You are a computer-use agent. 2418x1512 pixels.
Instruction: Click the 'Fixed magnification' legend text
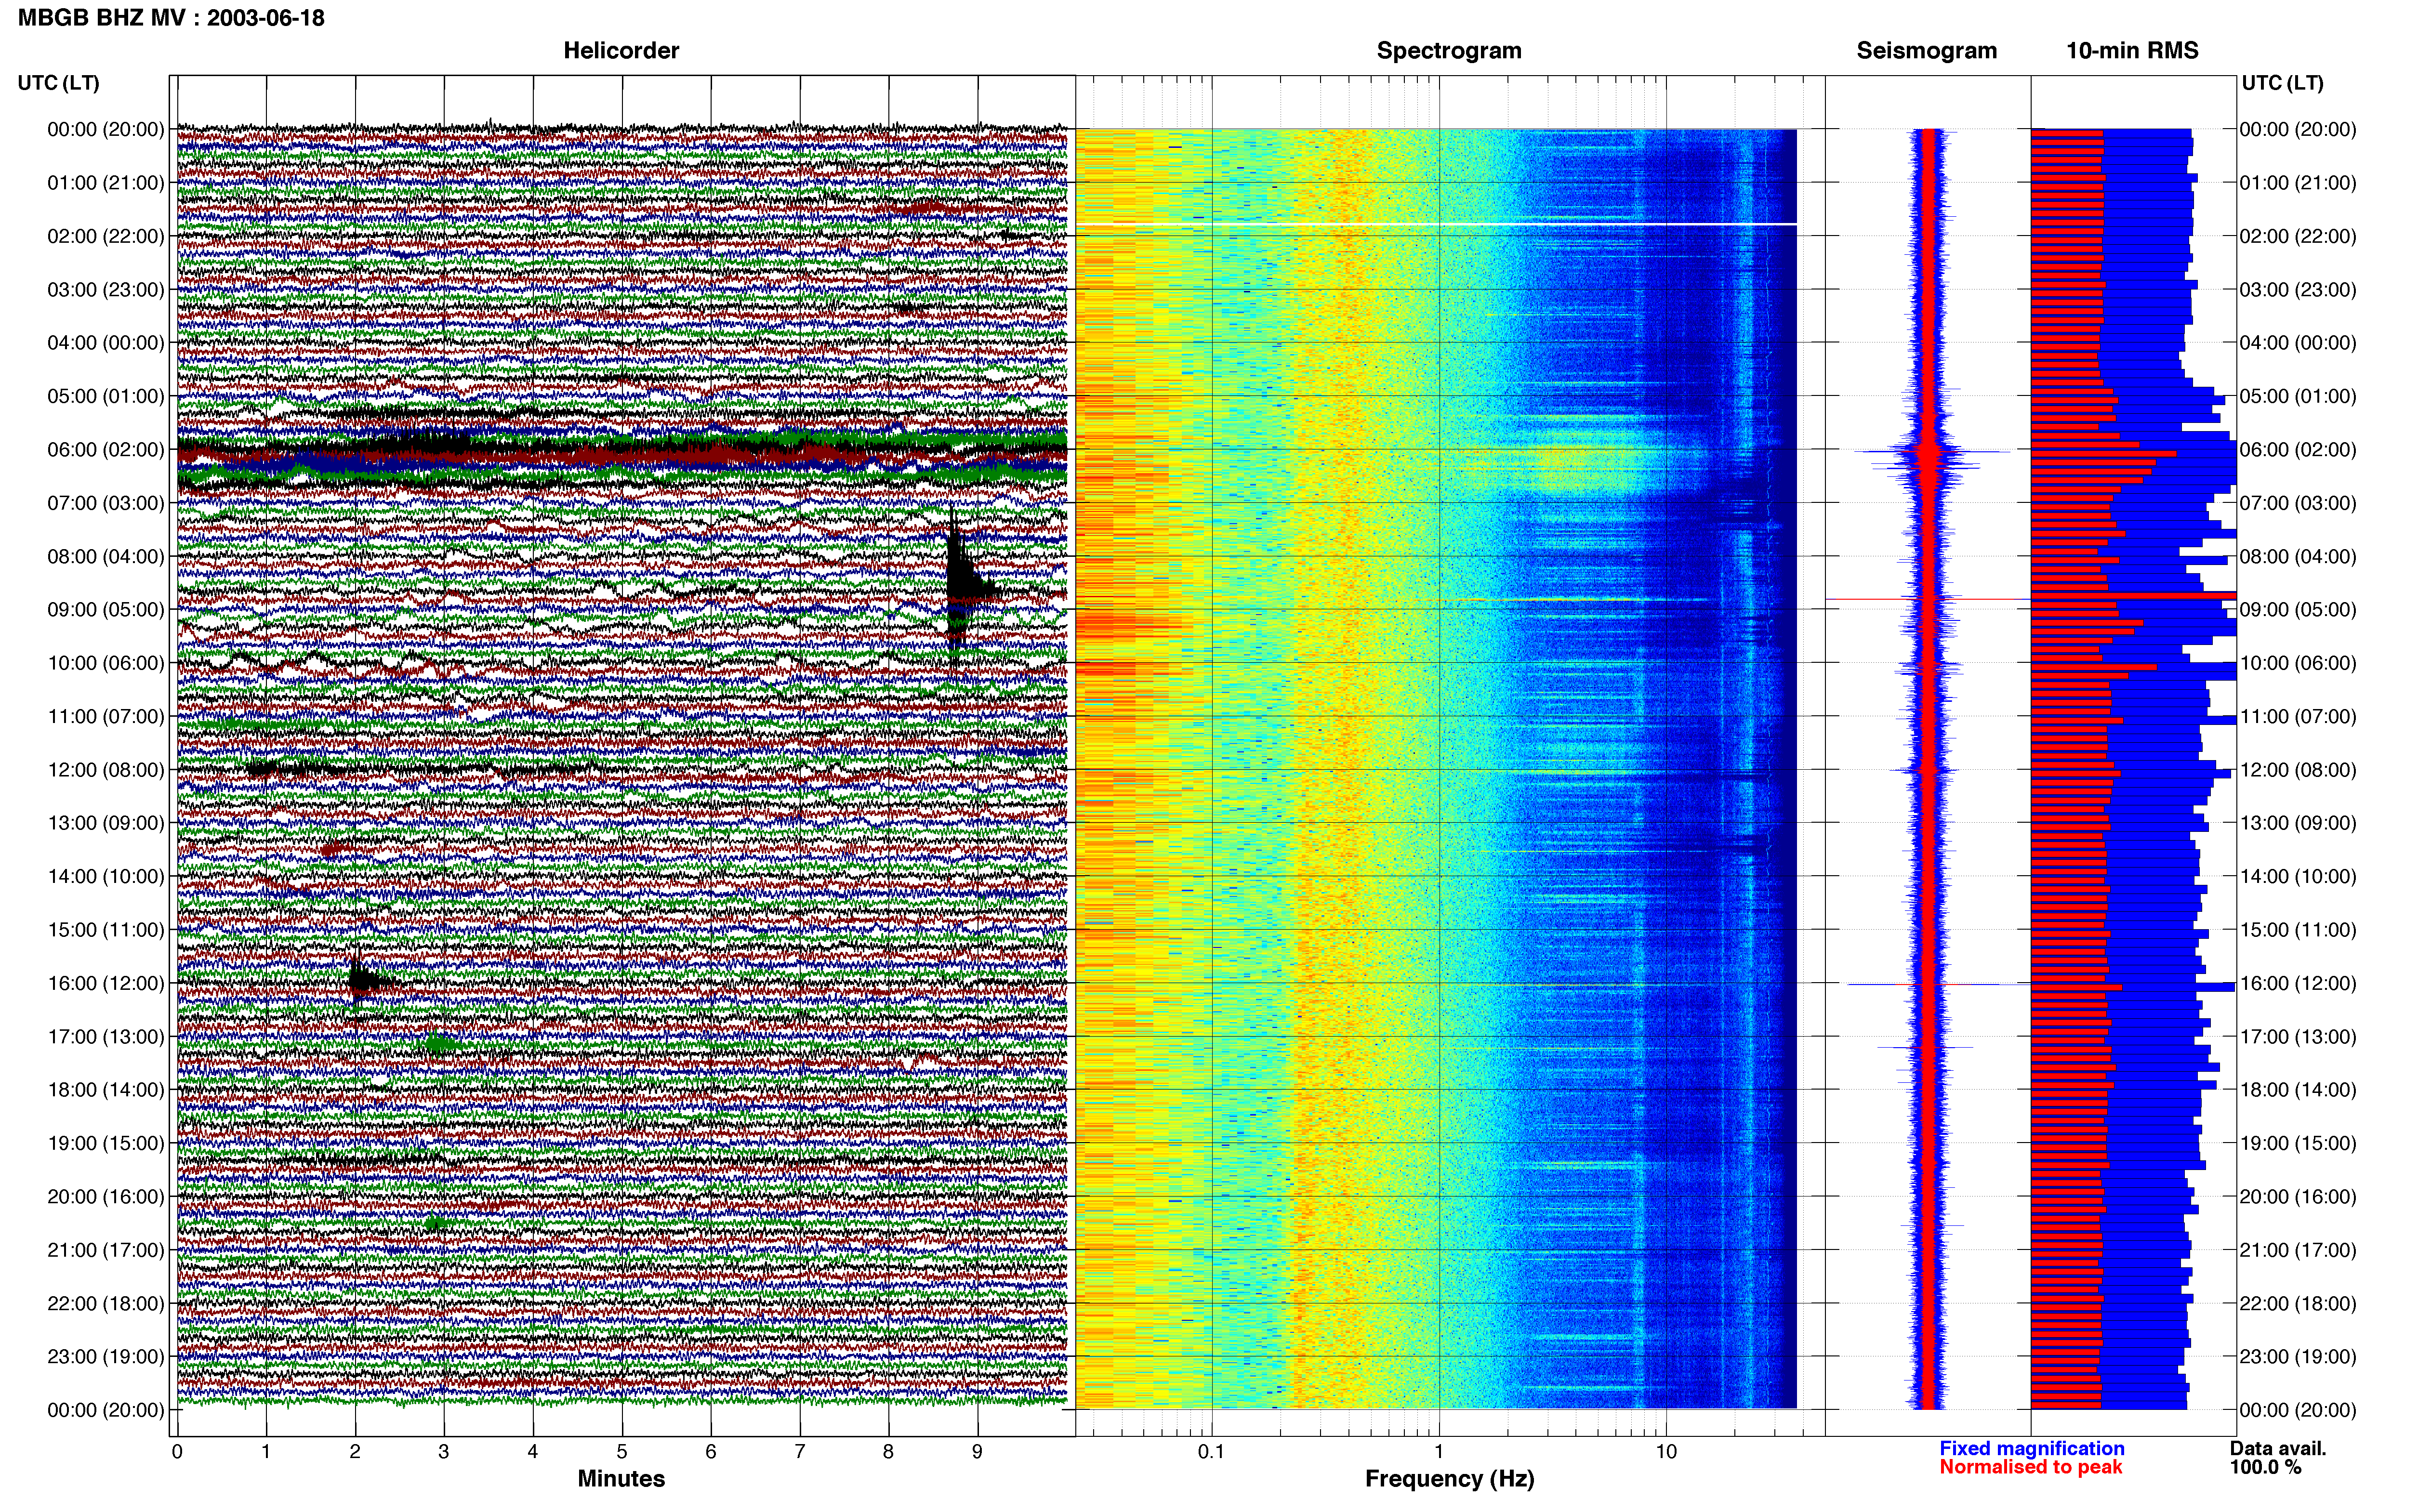(x=2031, y=1448)
